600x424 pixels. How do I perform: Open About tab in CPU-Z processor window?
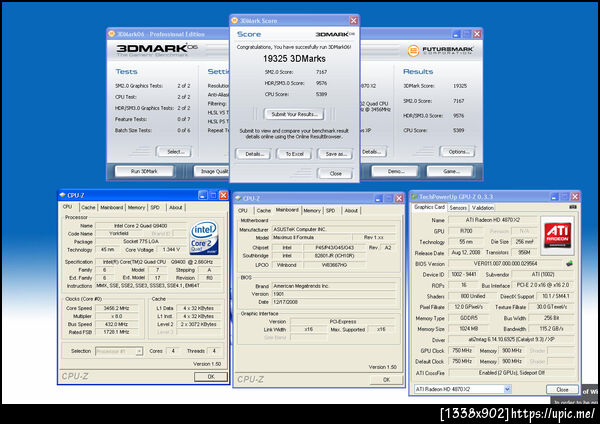(176, 207)
